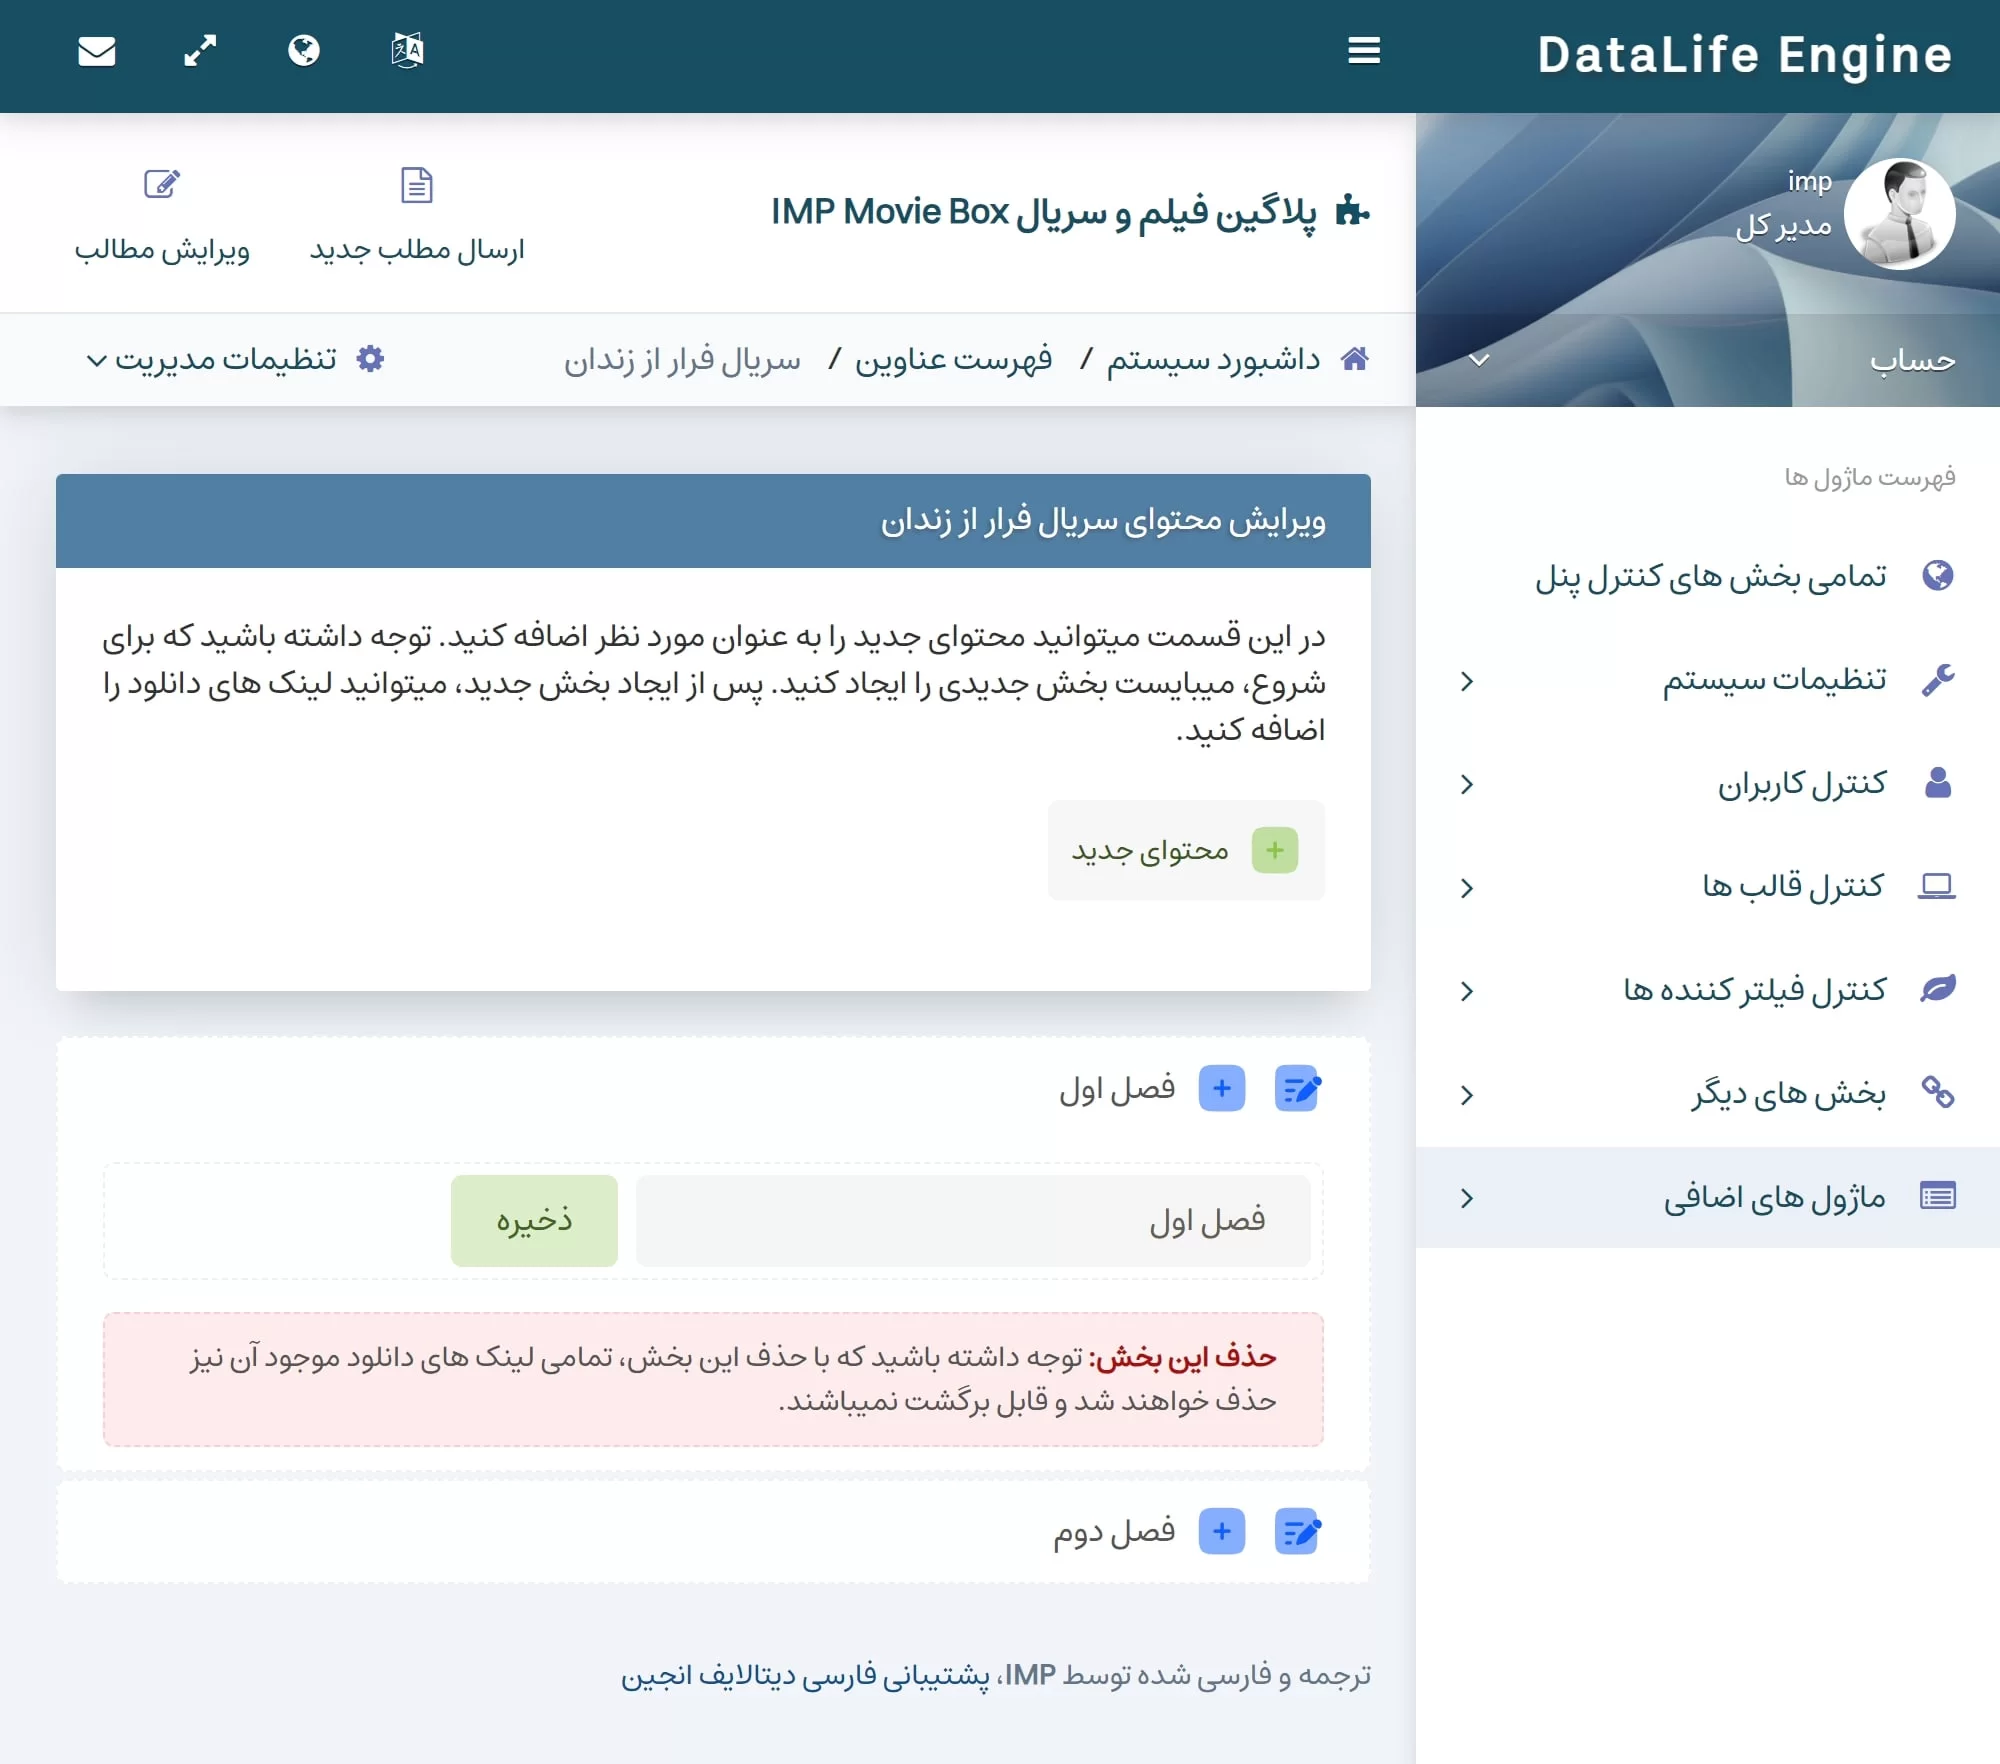Expand the تنظیمات سیستم sidebar menu
2000x1764 pixels.
click(1773, 681)
